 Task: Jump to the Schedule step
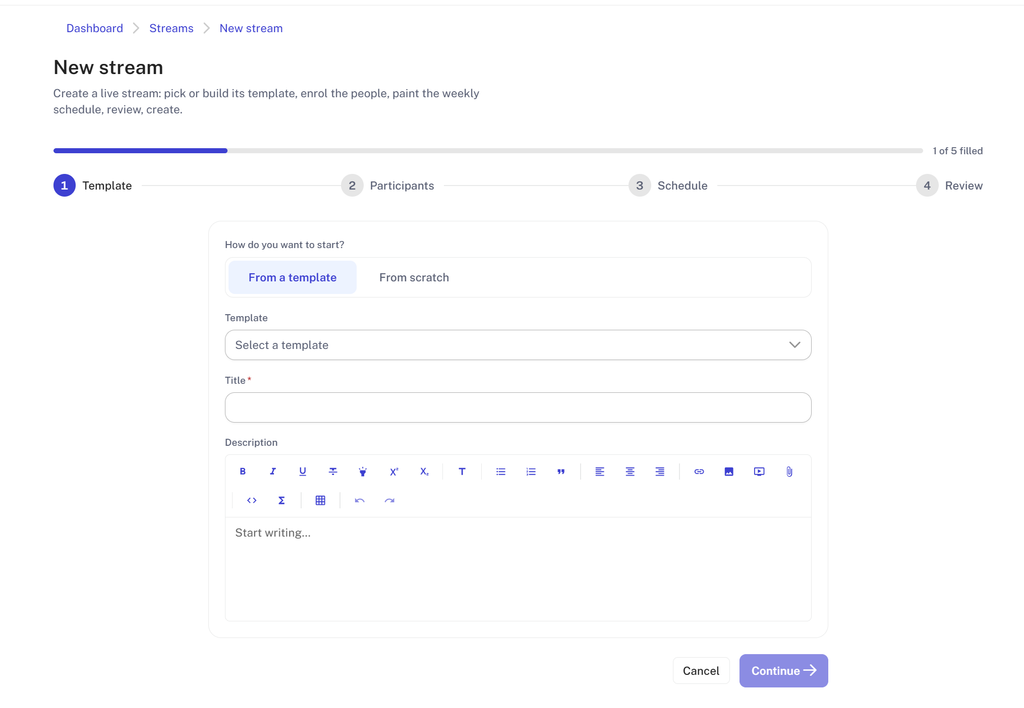click(x=668, y=185)
